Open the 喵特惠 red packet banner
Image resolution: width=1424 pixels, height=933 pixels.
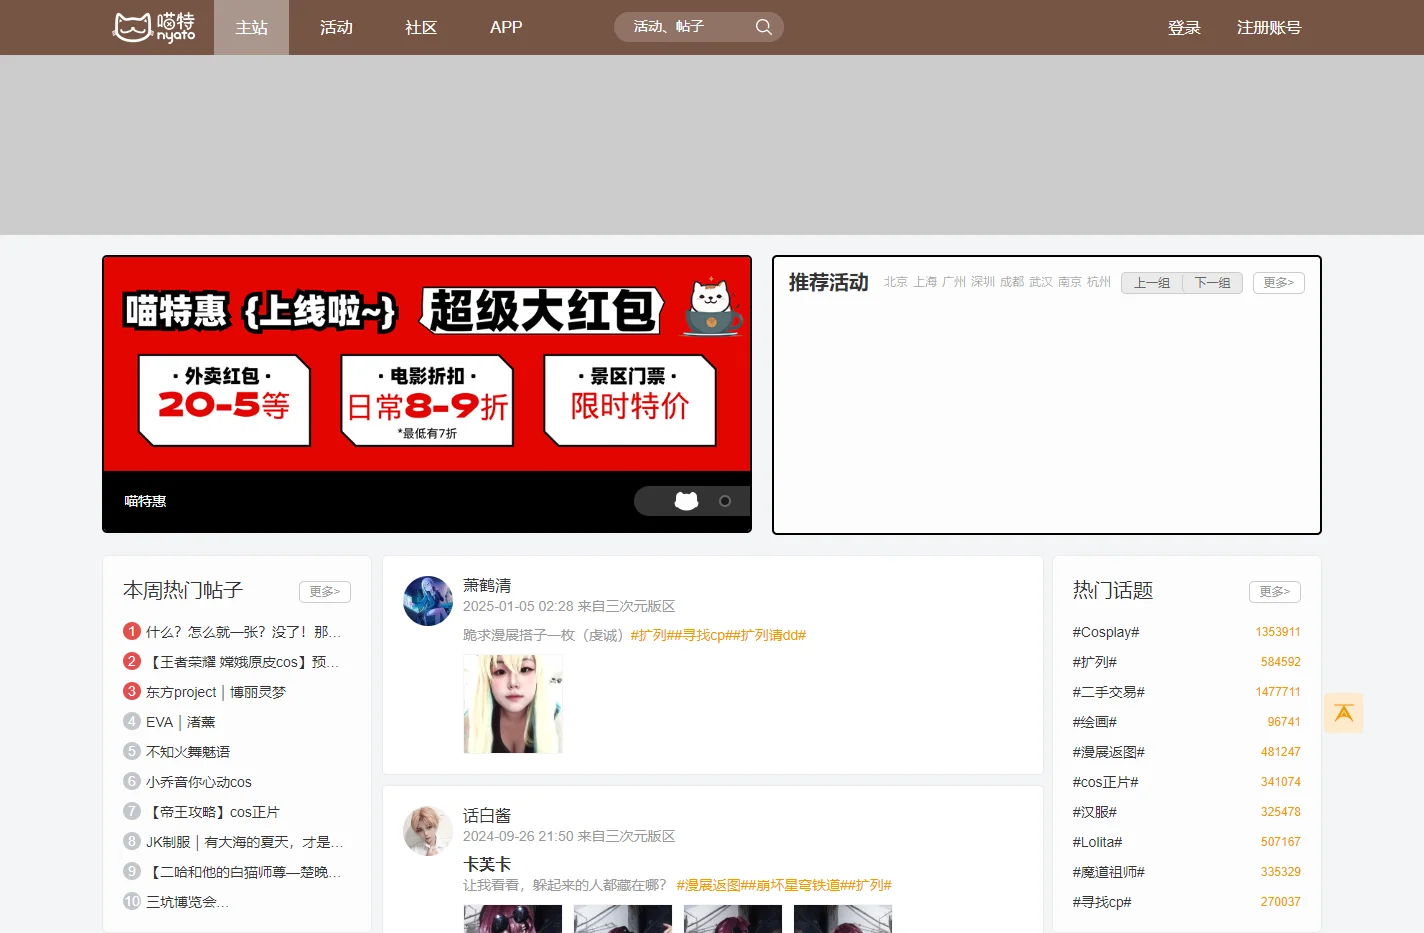[x=427, y=364]
